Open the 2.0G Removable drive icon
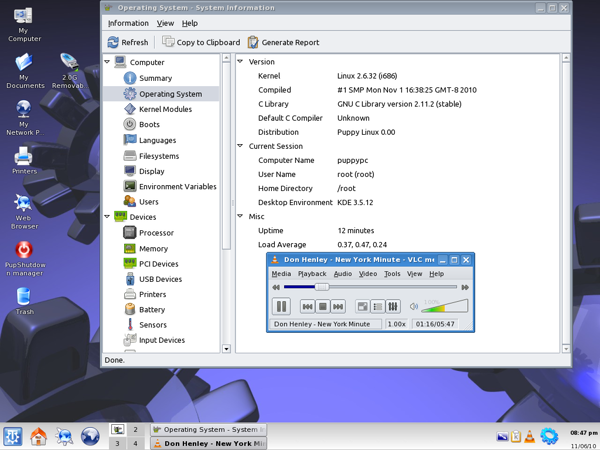The width and height of the screenshot is (600, 450). tap(69, 62)
